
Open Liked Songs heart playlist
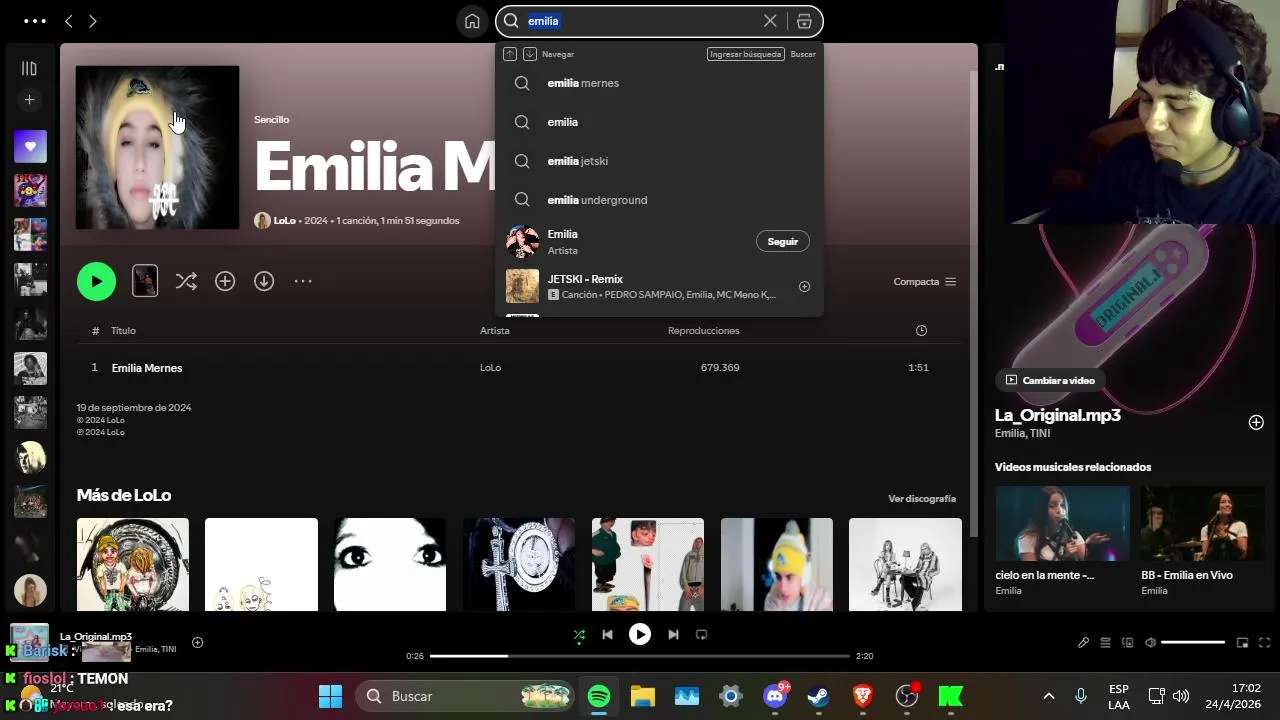tap(30, 147)
